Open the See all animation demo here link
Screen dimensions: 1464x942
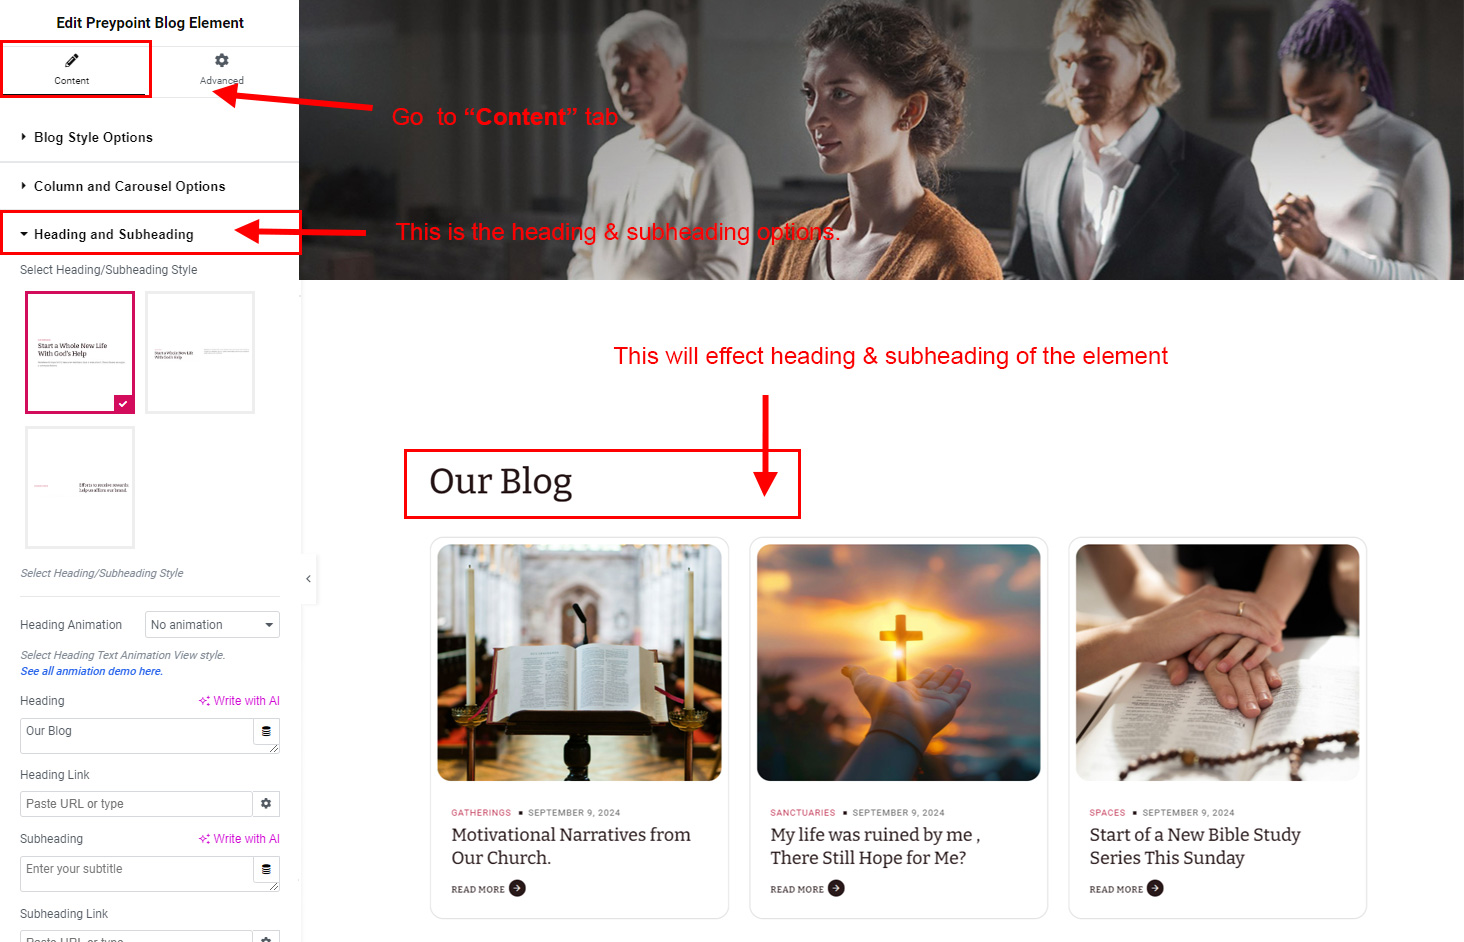point(92,671)
